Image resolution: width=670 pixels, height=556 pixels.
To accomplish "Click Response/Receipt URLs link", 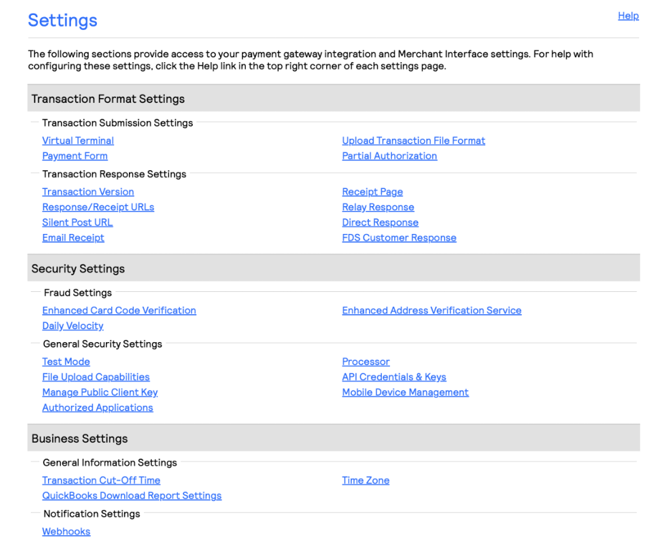I will [98, 207].
